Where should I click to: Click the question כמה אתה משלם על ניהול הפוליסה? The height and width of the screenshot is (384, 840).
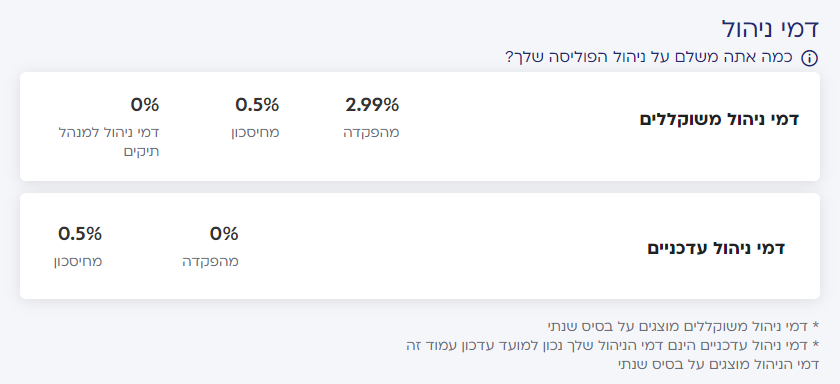point(649,57)
